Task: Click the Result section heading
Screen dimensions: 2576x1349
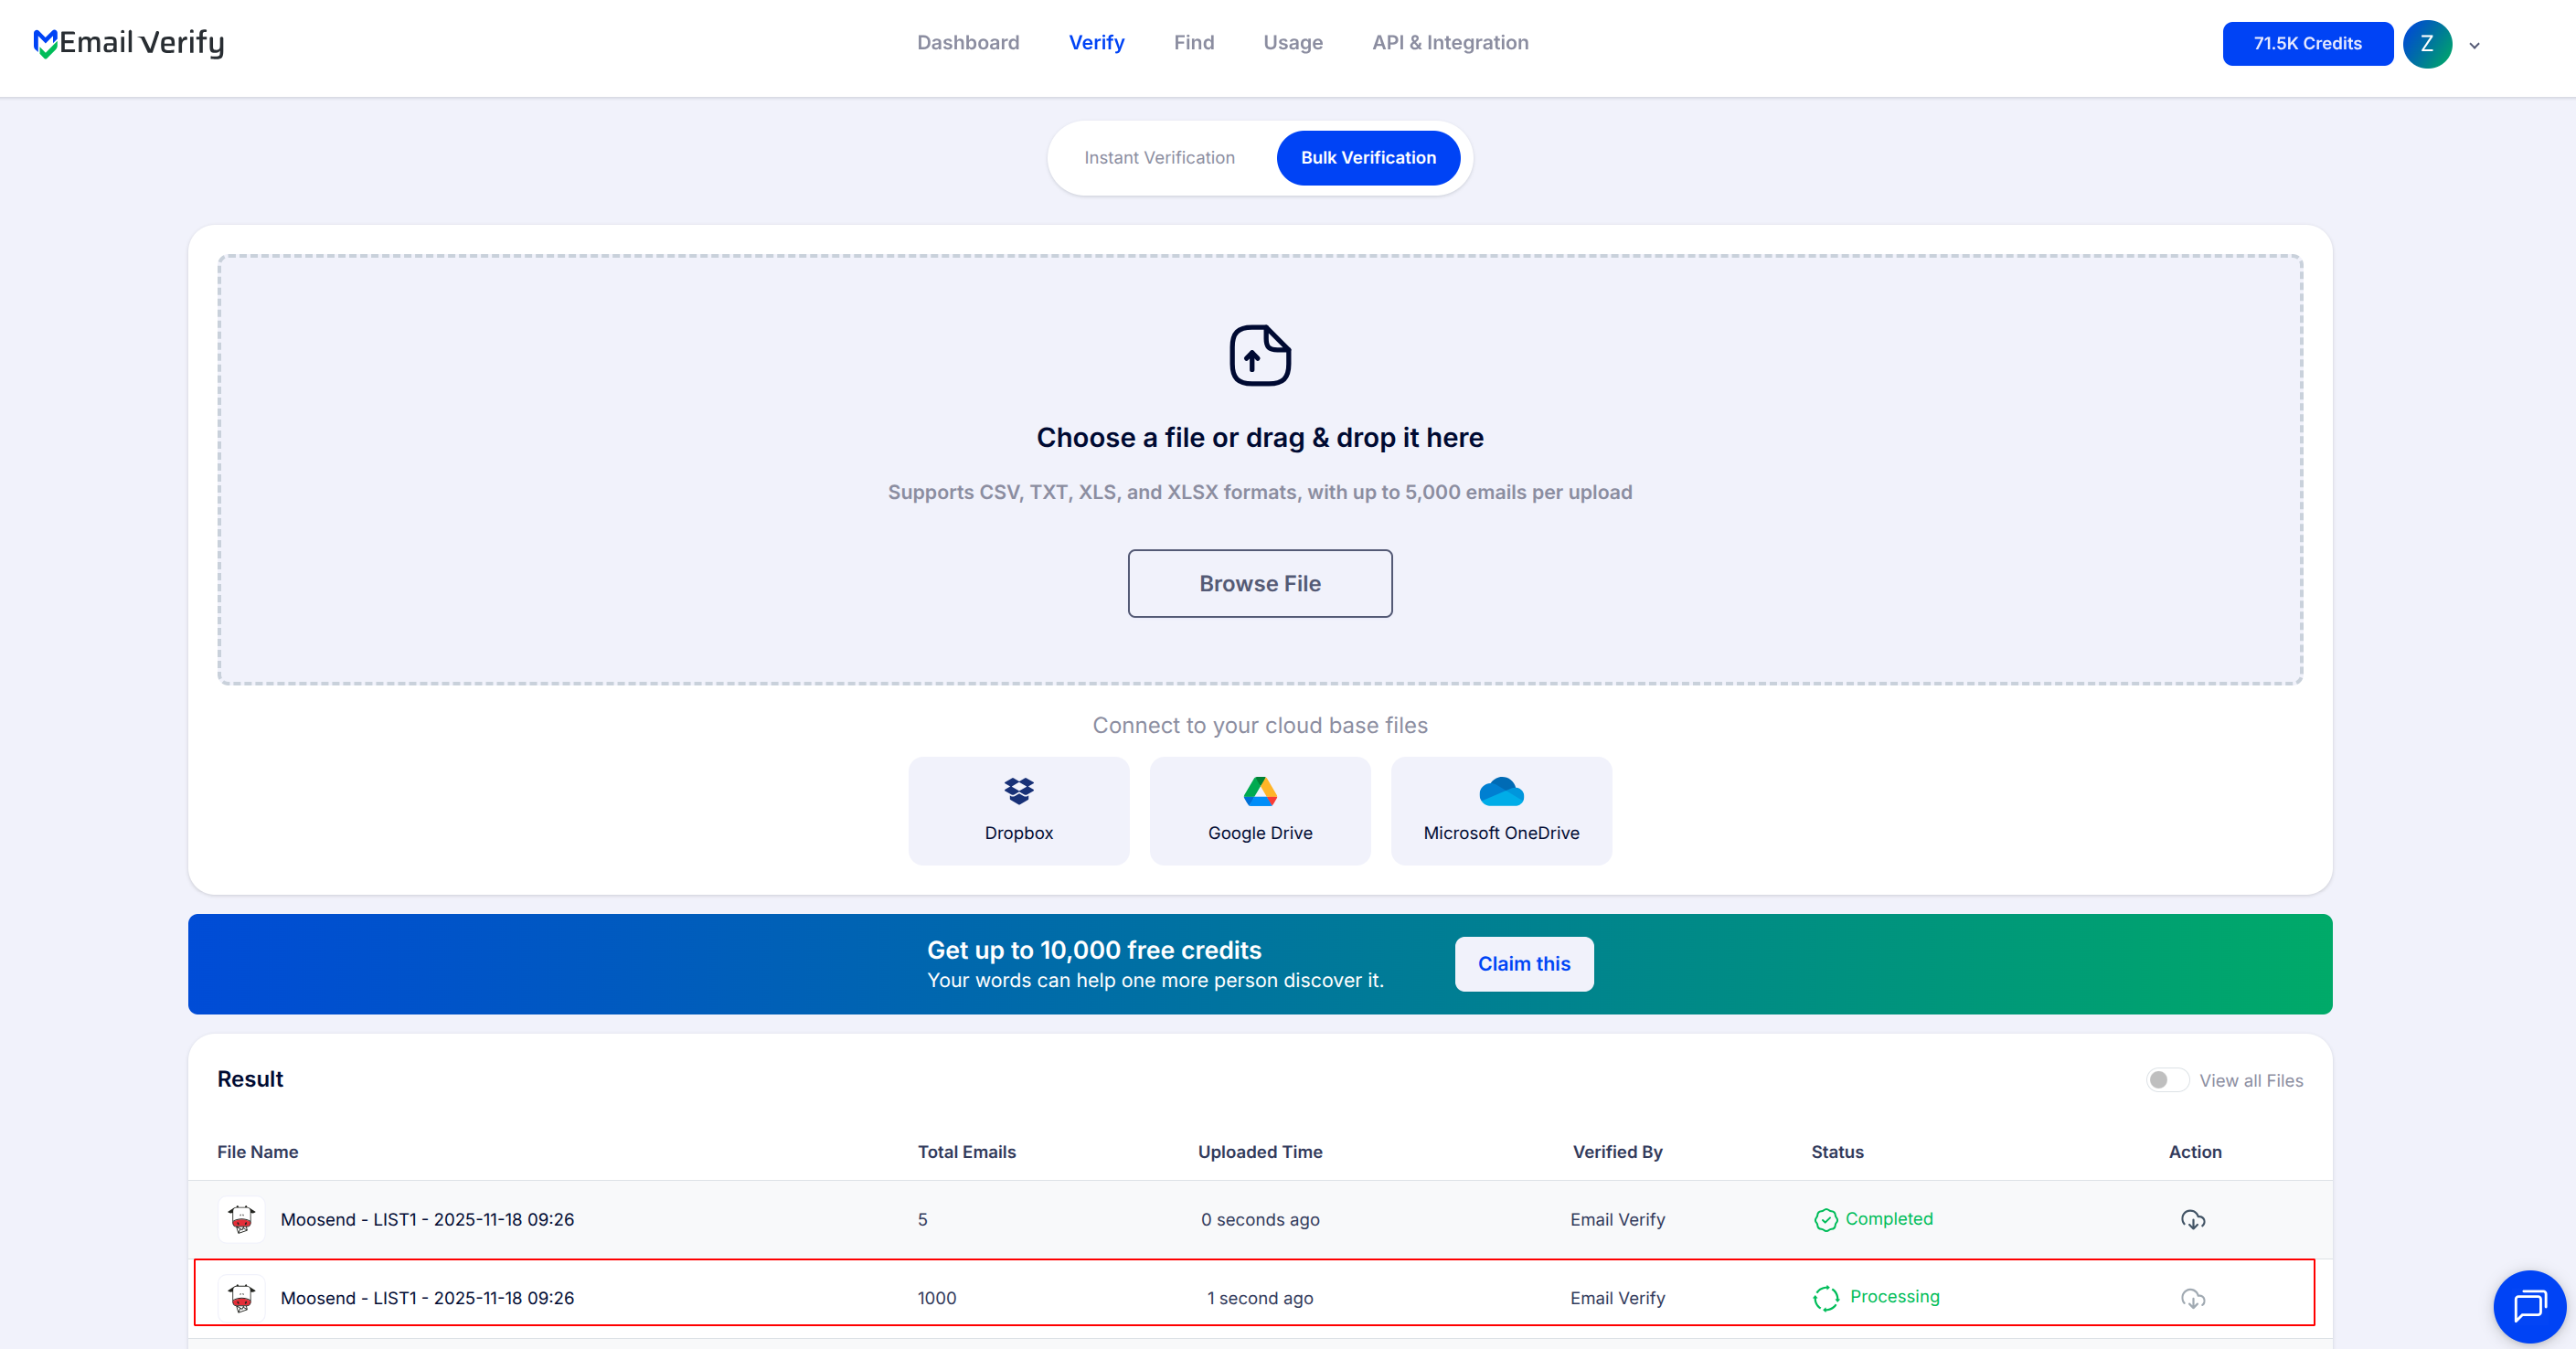Action: pos(250,1079)
